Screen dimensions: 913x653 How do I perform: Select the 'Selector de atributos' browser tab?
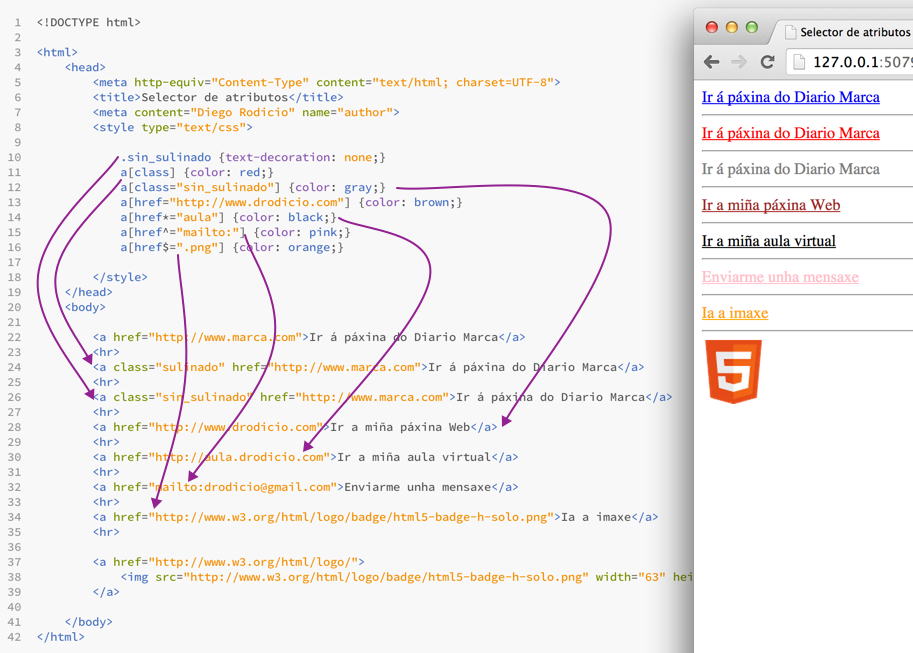pos(850,32)
